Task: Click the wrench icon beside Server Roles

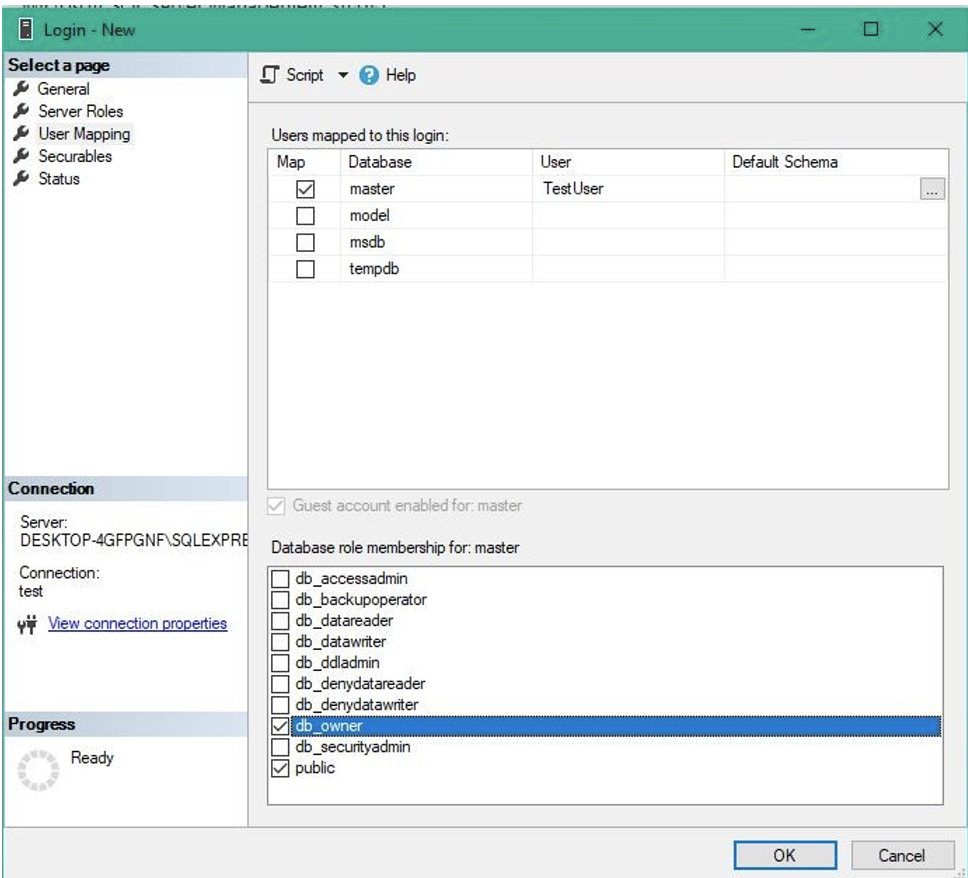Action: point(20,111)
